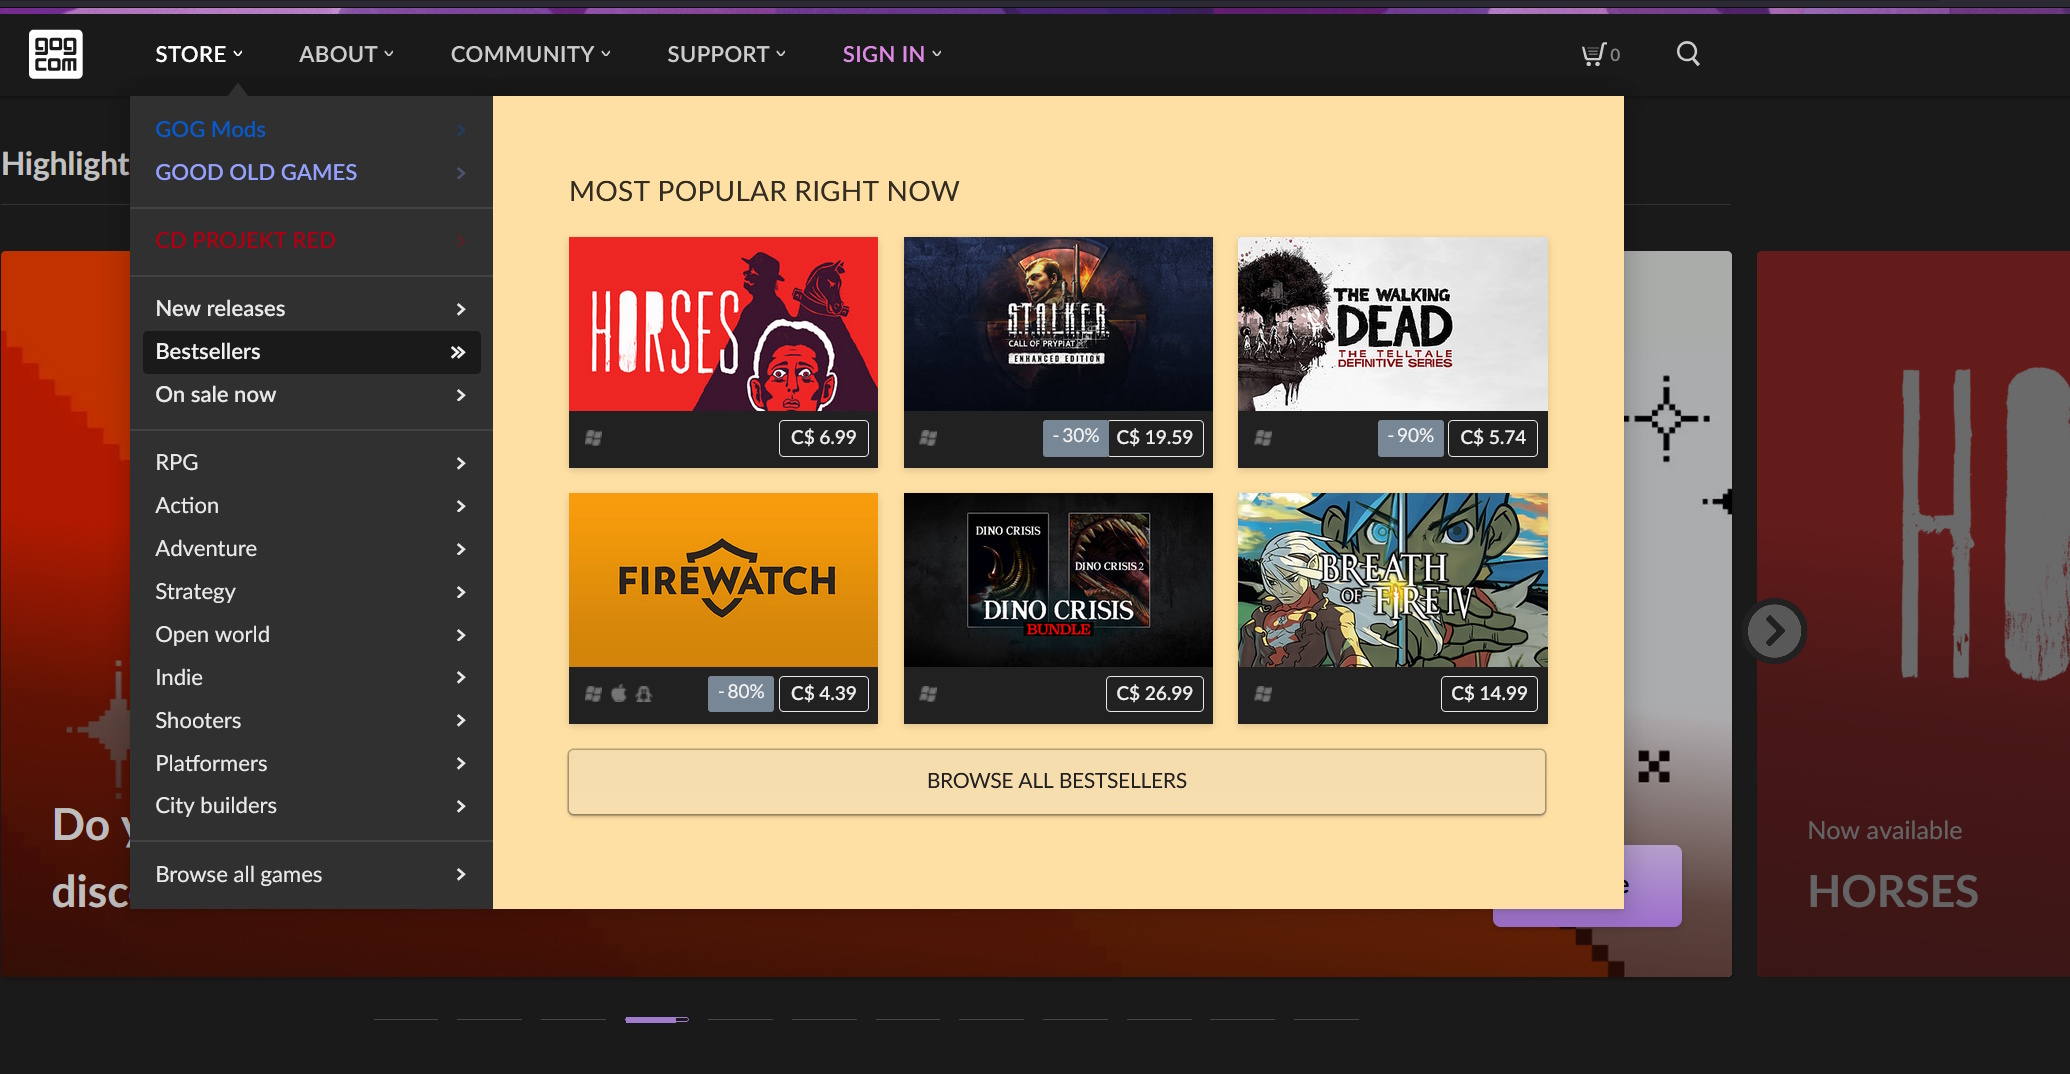Click the search magnifier icon
This screenshot has width=2070, height=1074.
(1687, 54)
